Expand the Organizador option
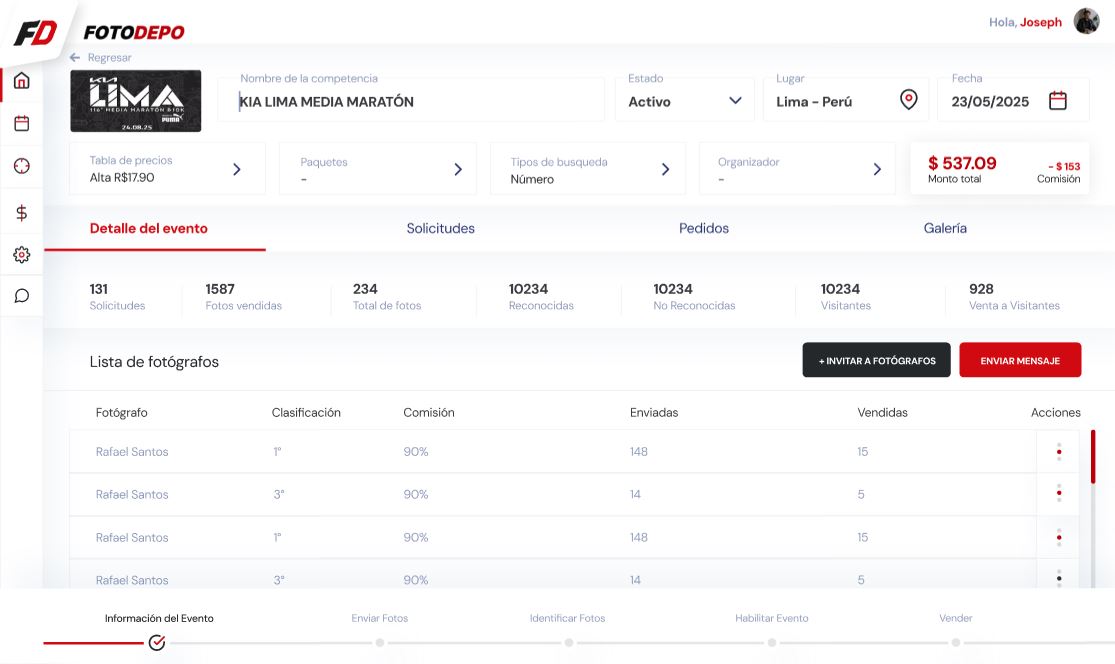Image resolution: width=1115 pixels, height=664 pixels. [x=877, y=169]
